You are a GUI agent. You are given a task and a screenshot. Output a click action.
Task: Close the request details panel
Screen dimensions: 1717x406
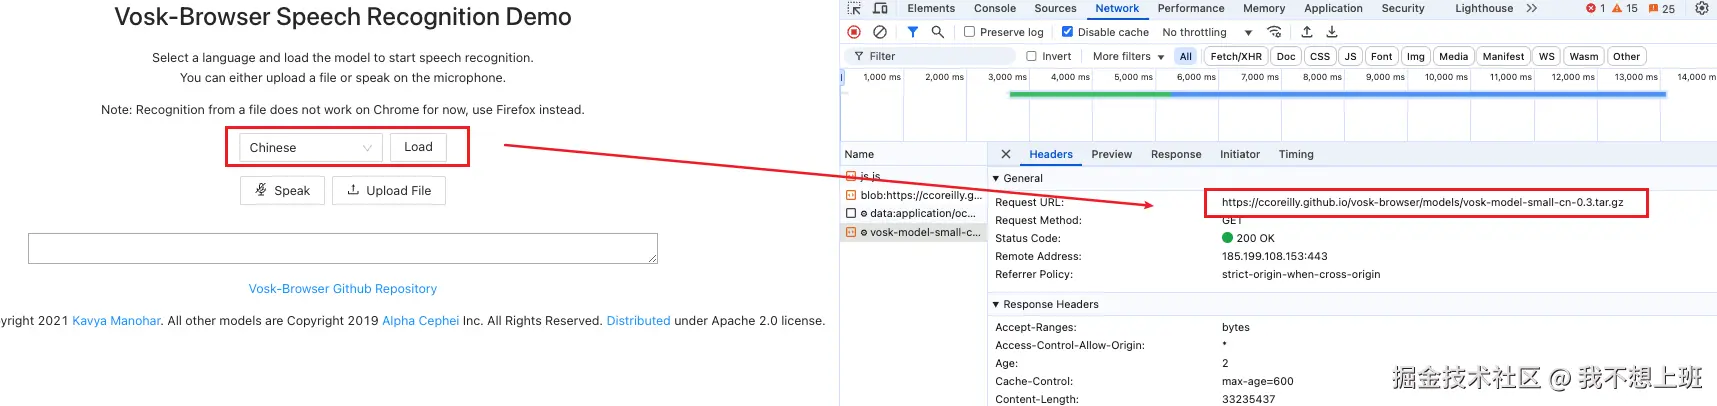1006,154
